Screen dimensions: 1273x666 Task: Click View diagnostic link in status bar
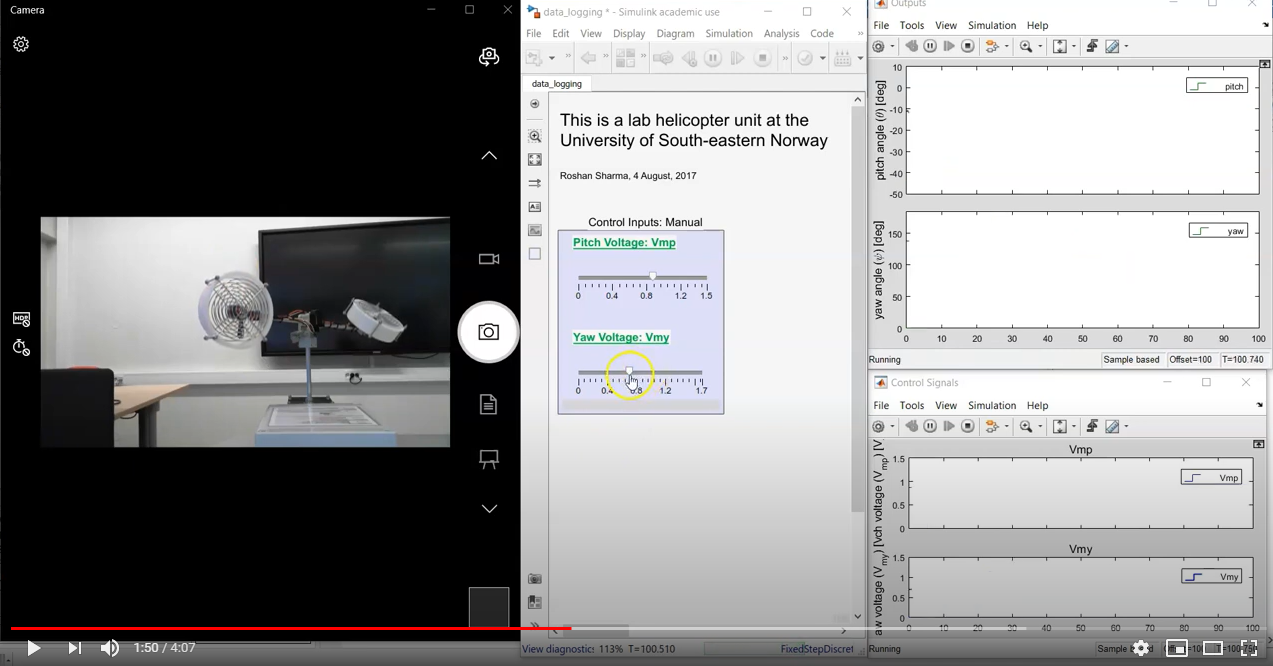tap(559, 649)
